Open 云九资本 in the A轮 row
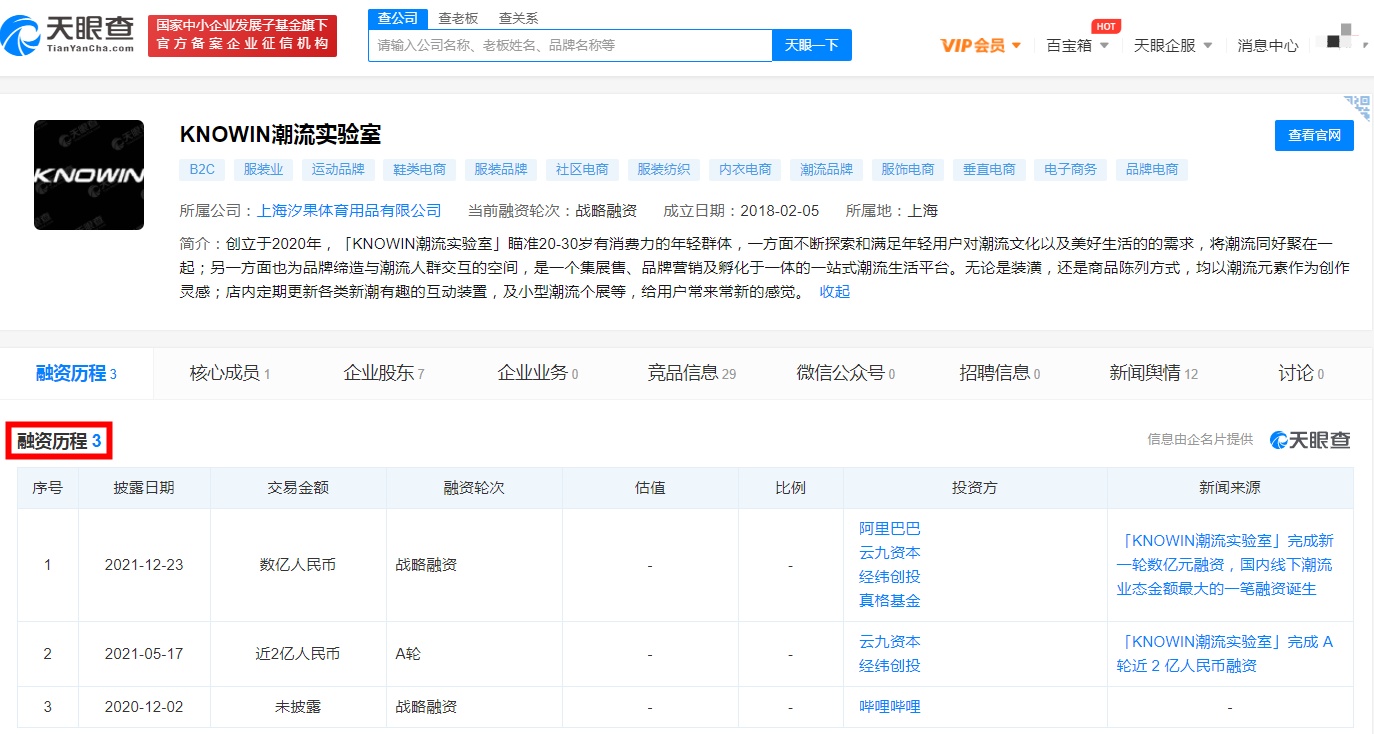 [x=890, y=642]
